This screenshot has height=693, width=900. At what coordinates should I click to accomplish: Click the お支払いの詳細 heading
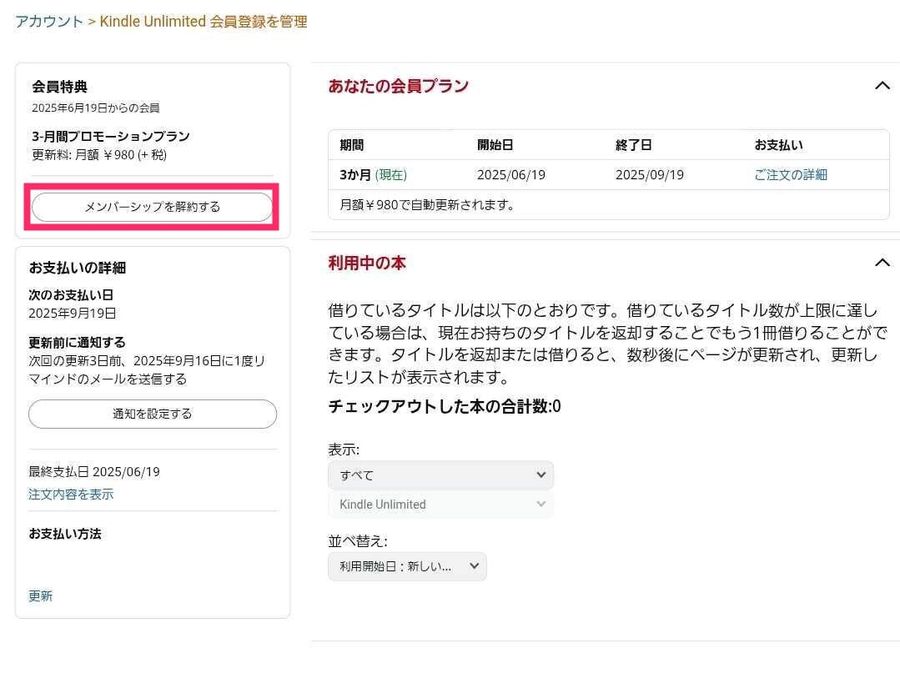pyautogui.click(x=77, y=268)
